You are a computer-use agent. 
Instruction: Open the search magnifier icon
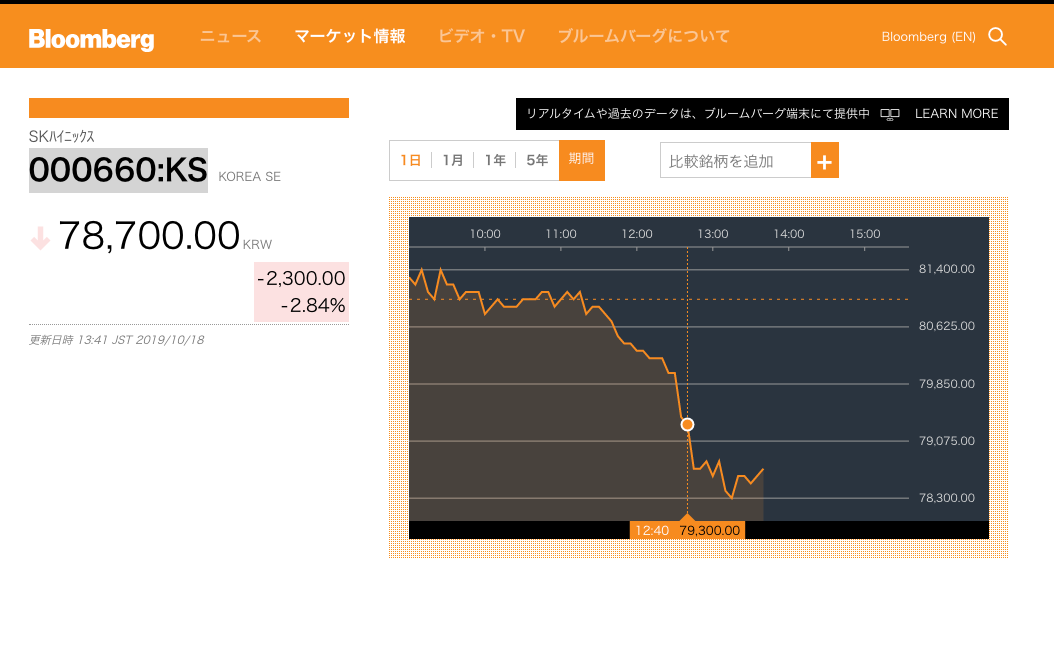pos(997,37)
